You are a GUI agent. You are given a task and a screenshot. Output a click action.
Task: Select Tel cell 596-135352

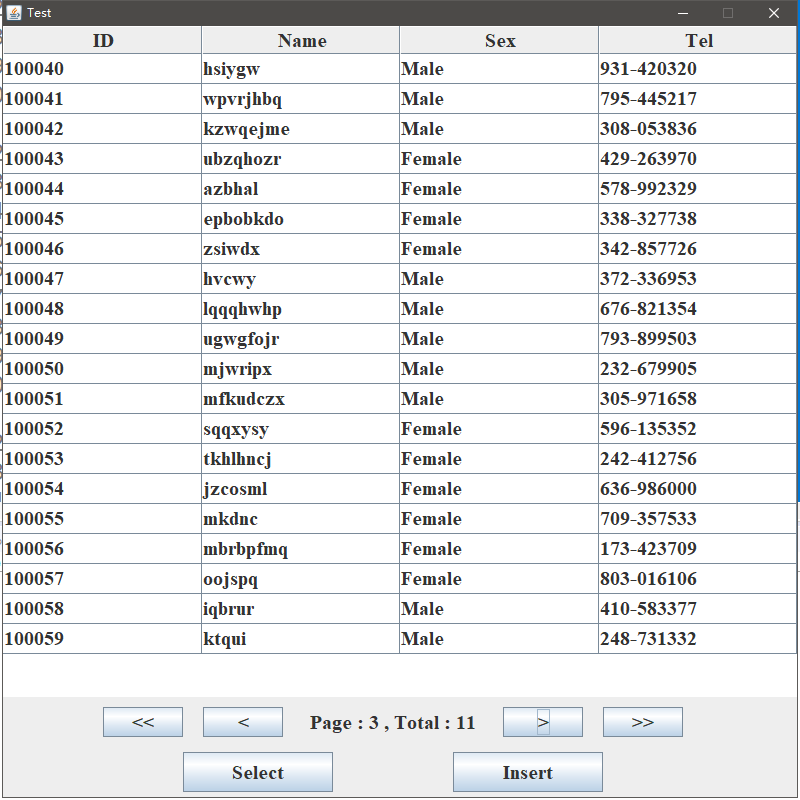tap(697, 429)
